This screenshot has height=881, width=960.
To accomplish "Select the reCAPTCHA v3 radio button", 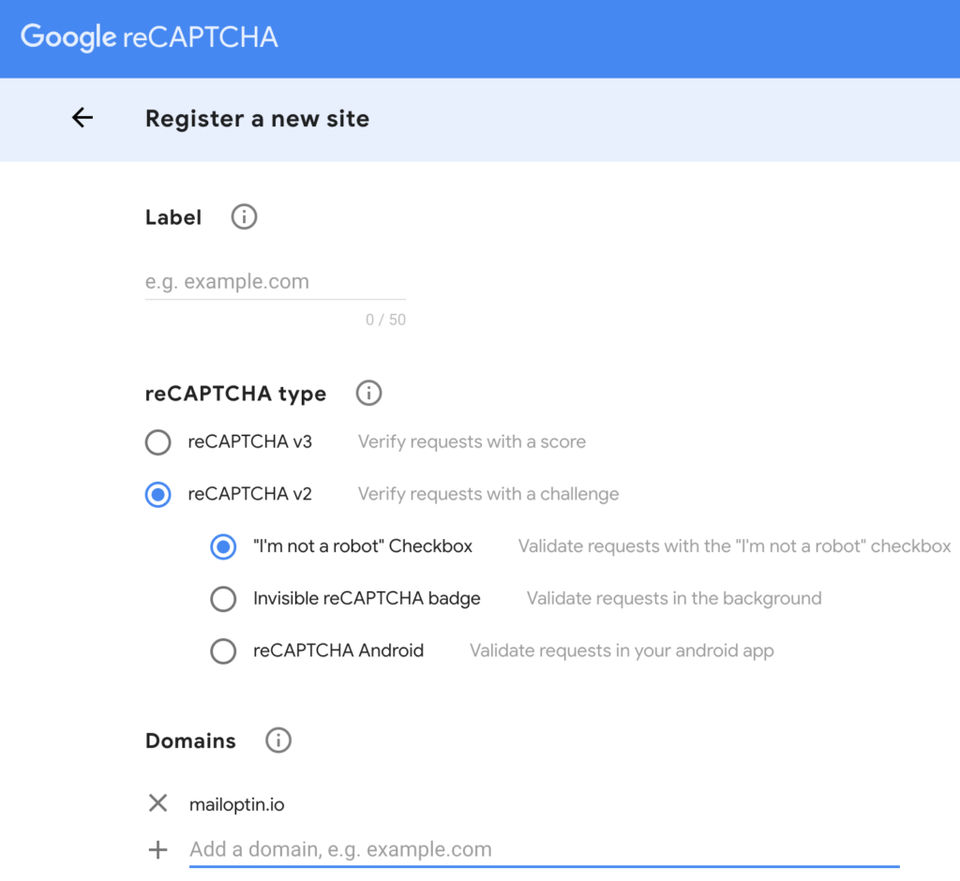I will [158, 442].
